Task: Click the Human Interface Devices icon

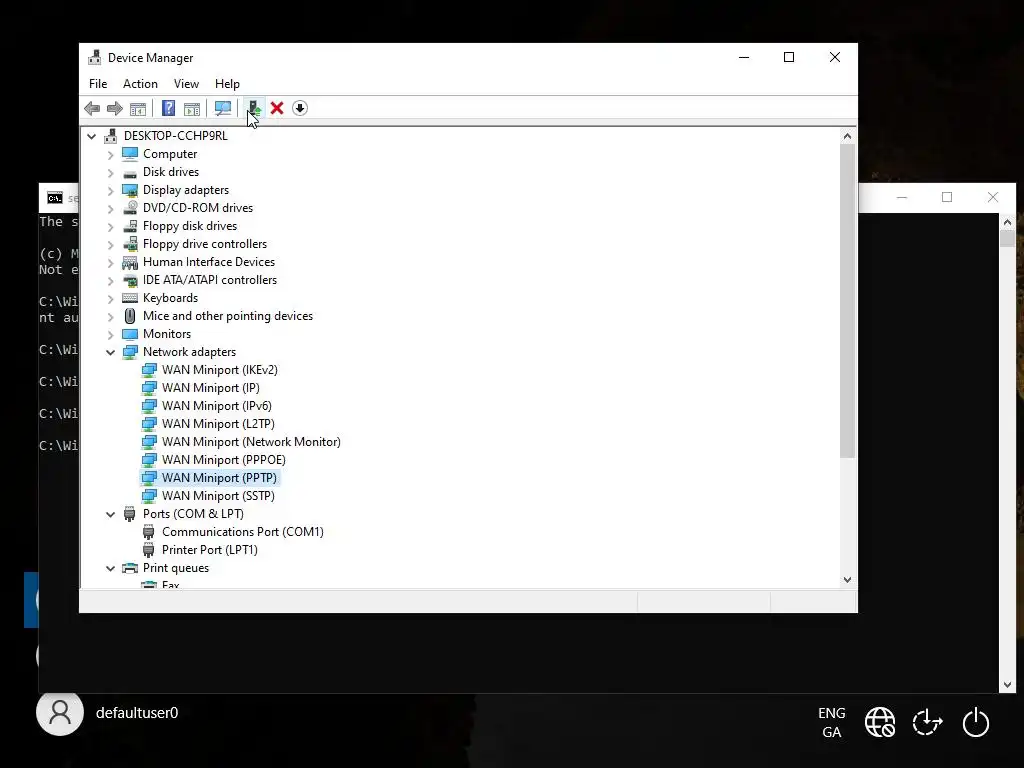Action: [x=130, y=262]
